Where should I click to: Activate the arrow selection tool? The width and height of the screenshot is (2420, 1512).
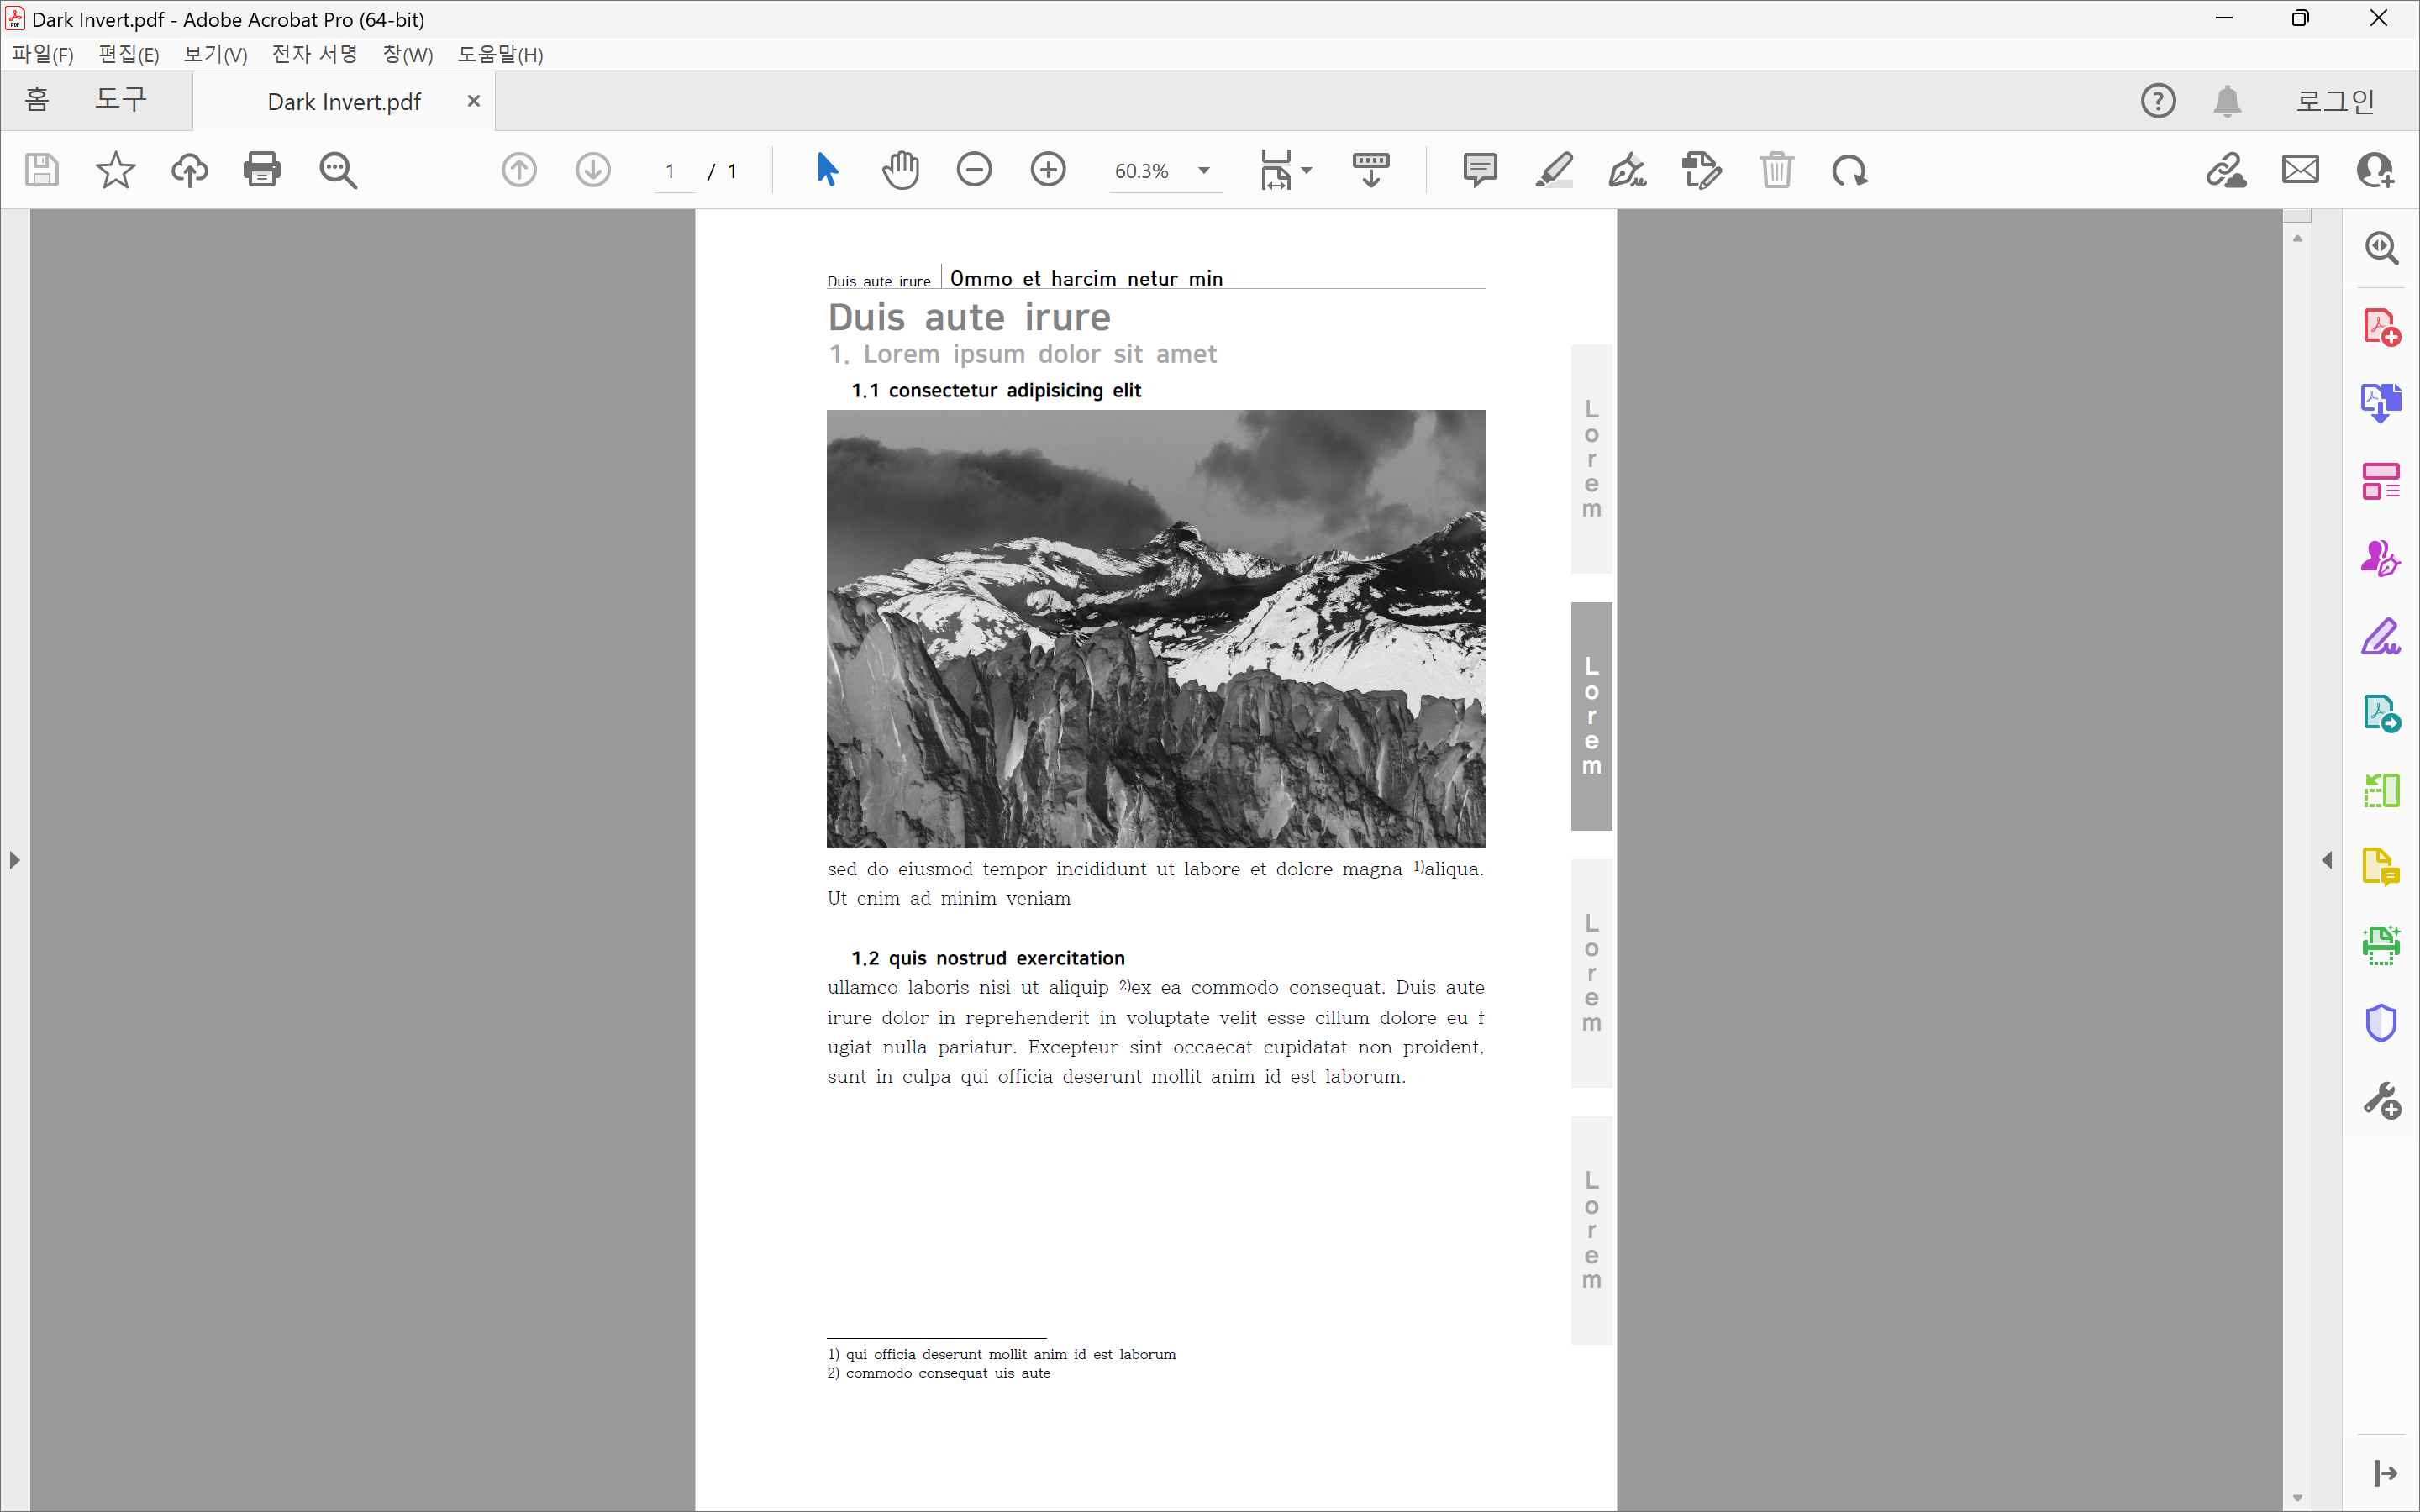[827, 170]
